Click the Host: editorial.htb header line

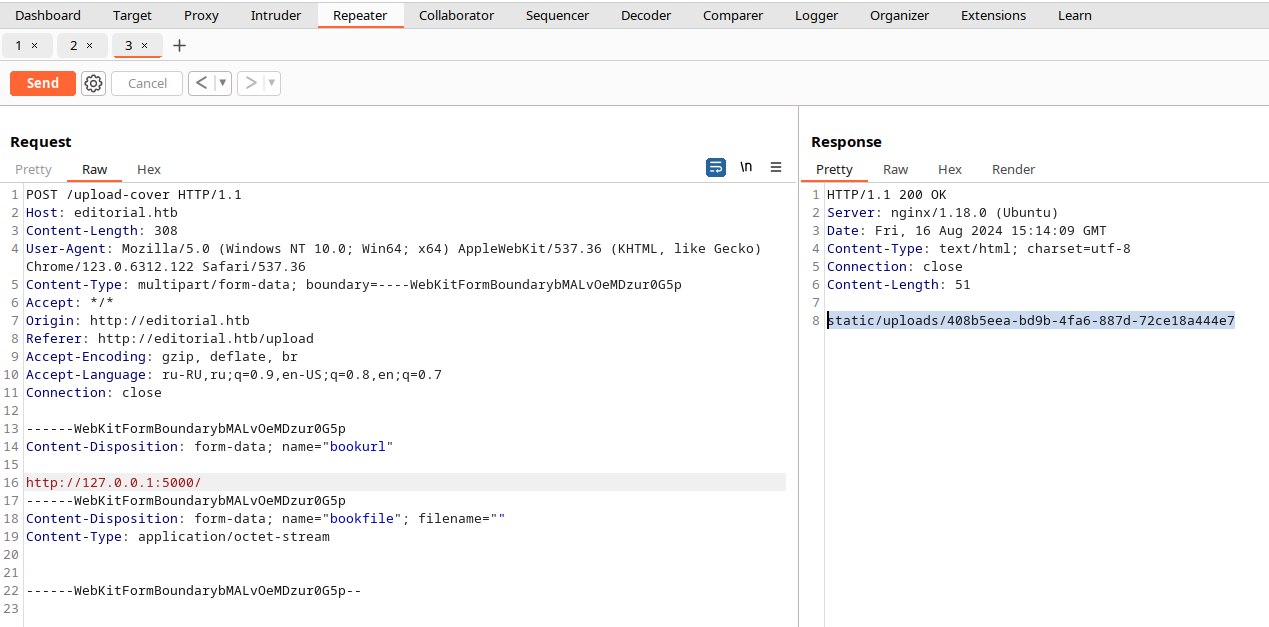tap(102, 213)
